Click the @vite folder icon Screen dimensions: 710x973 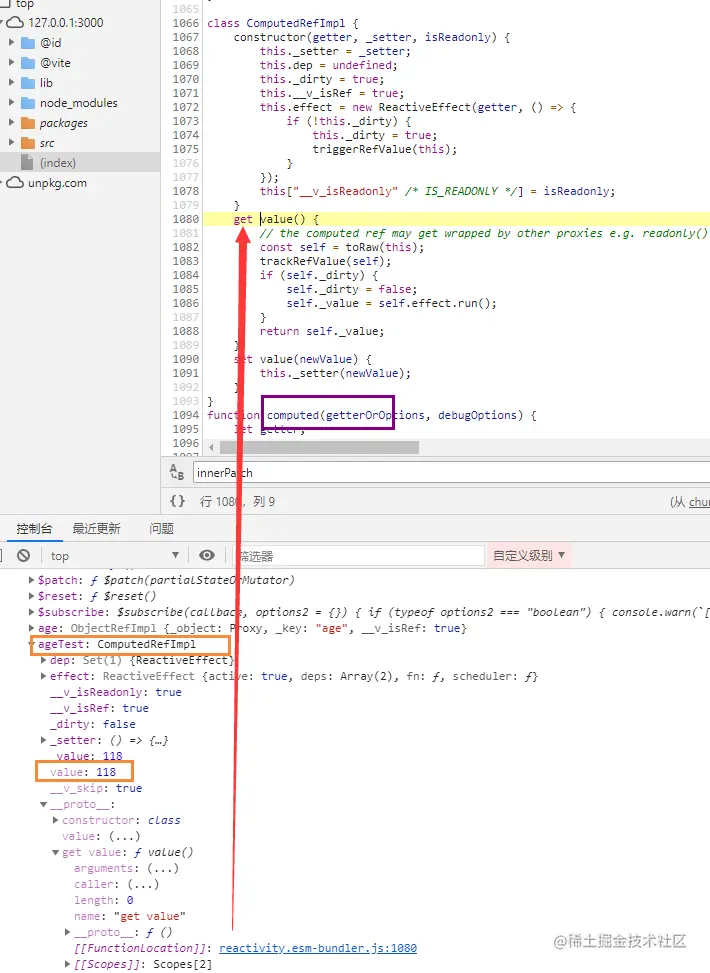click(28, 63)
